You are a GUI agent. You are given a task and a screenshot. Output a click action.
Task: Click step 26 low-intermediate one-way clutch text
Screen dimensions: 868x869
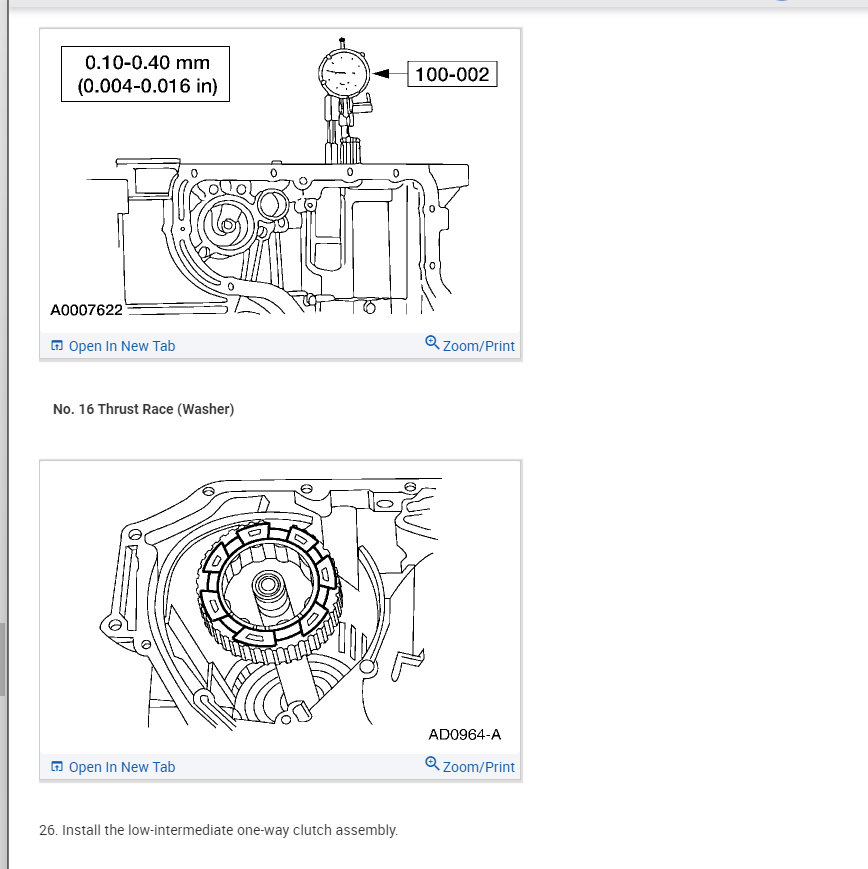[218, 830]
